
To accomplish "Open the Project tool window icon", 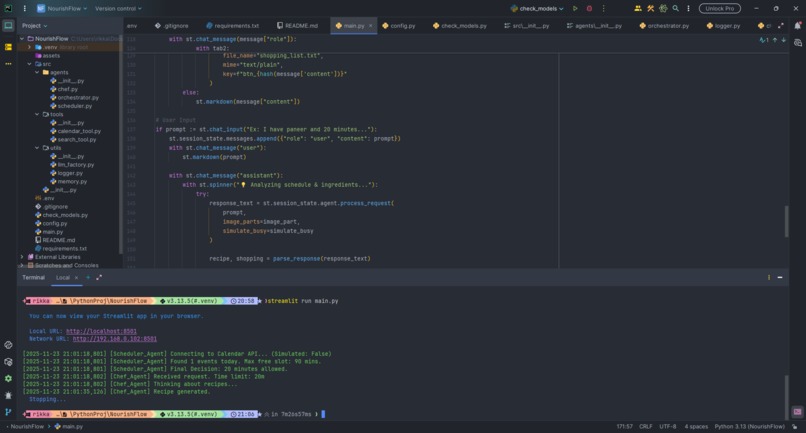I will tap(8, 26).
